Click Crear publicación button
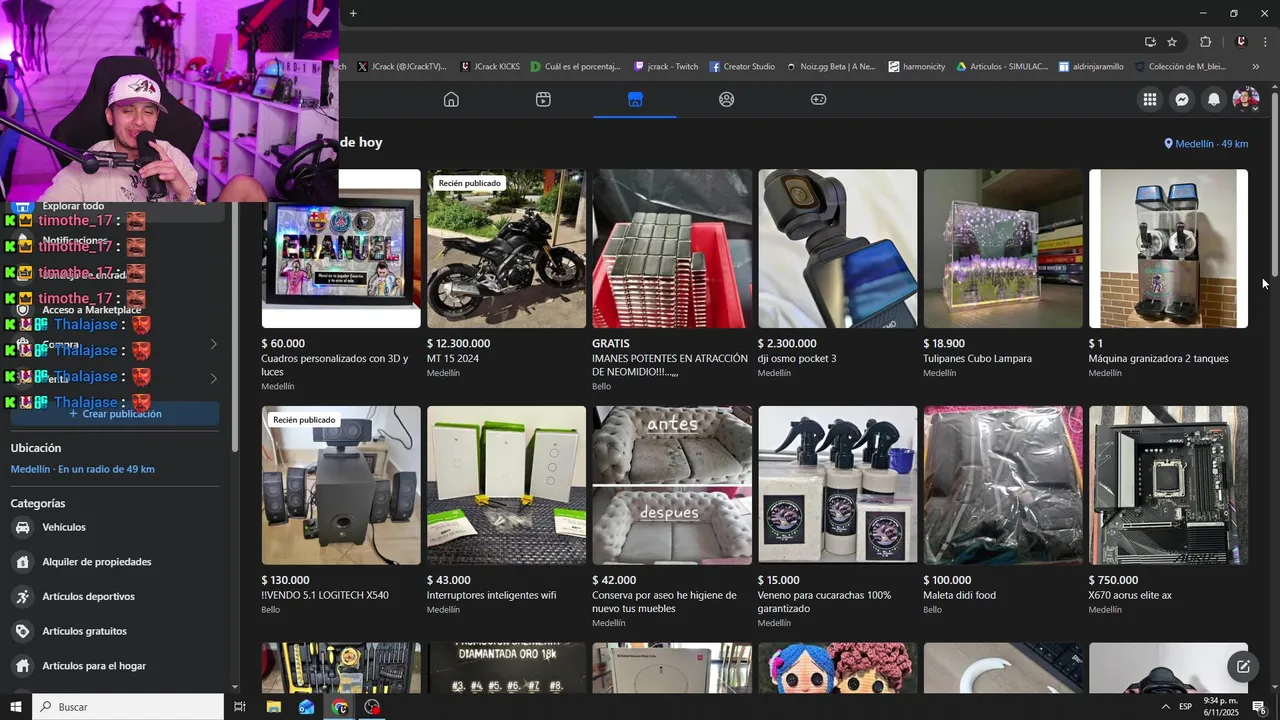1280x720 pixels. click(x=114, y=414)
